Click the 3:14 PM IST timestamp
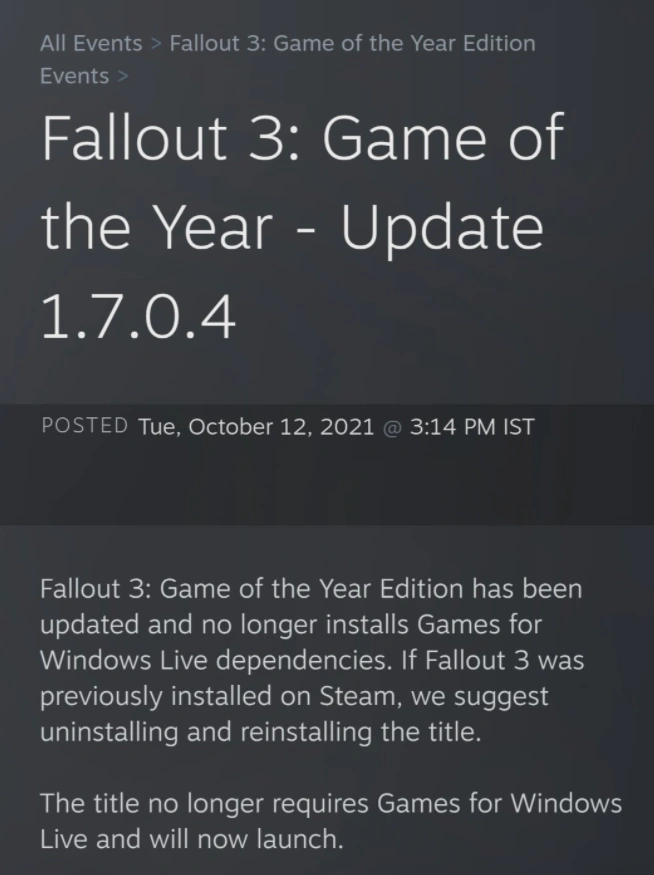654x875 pixels. 472,427
